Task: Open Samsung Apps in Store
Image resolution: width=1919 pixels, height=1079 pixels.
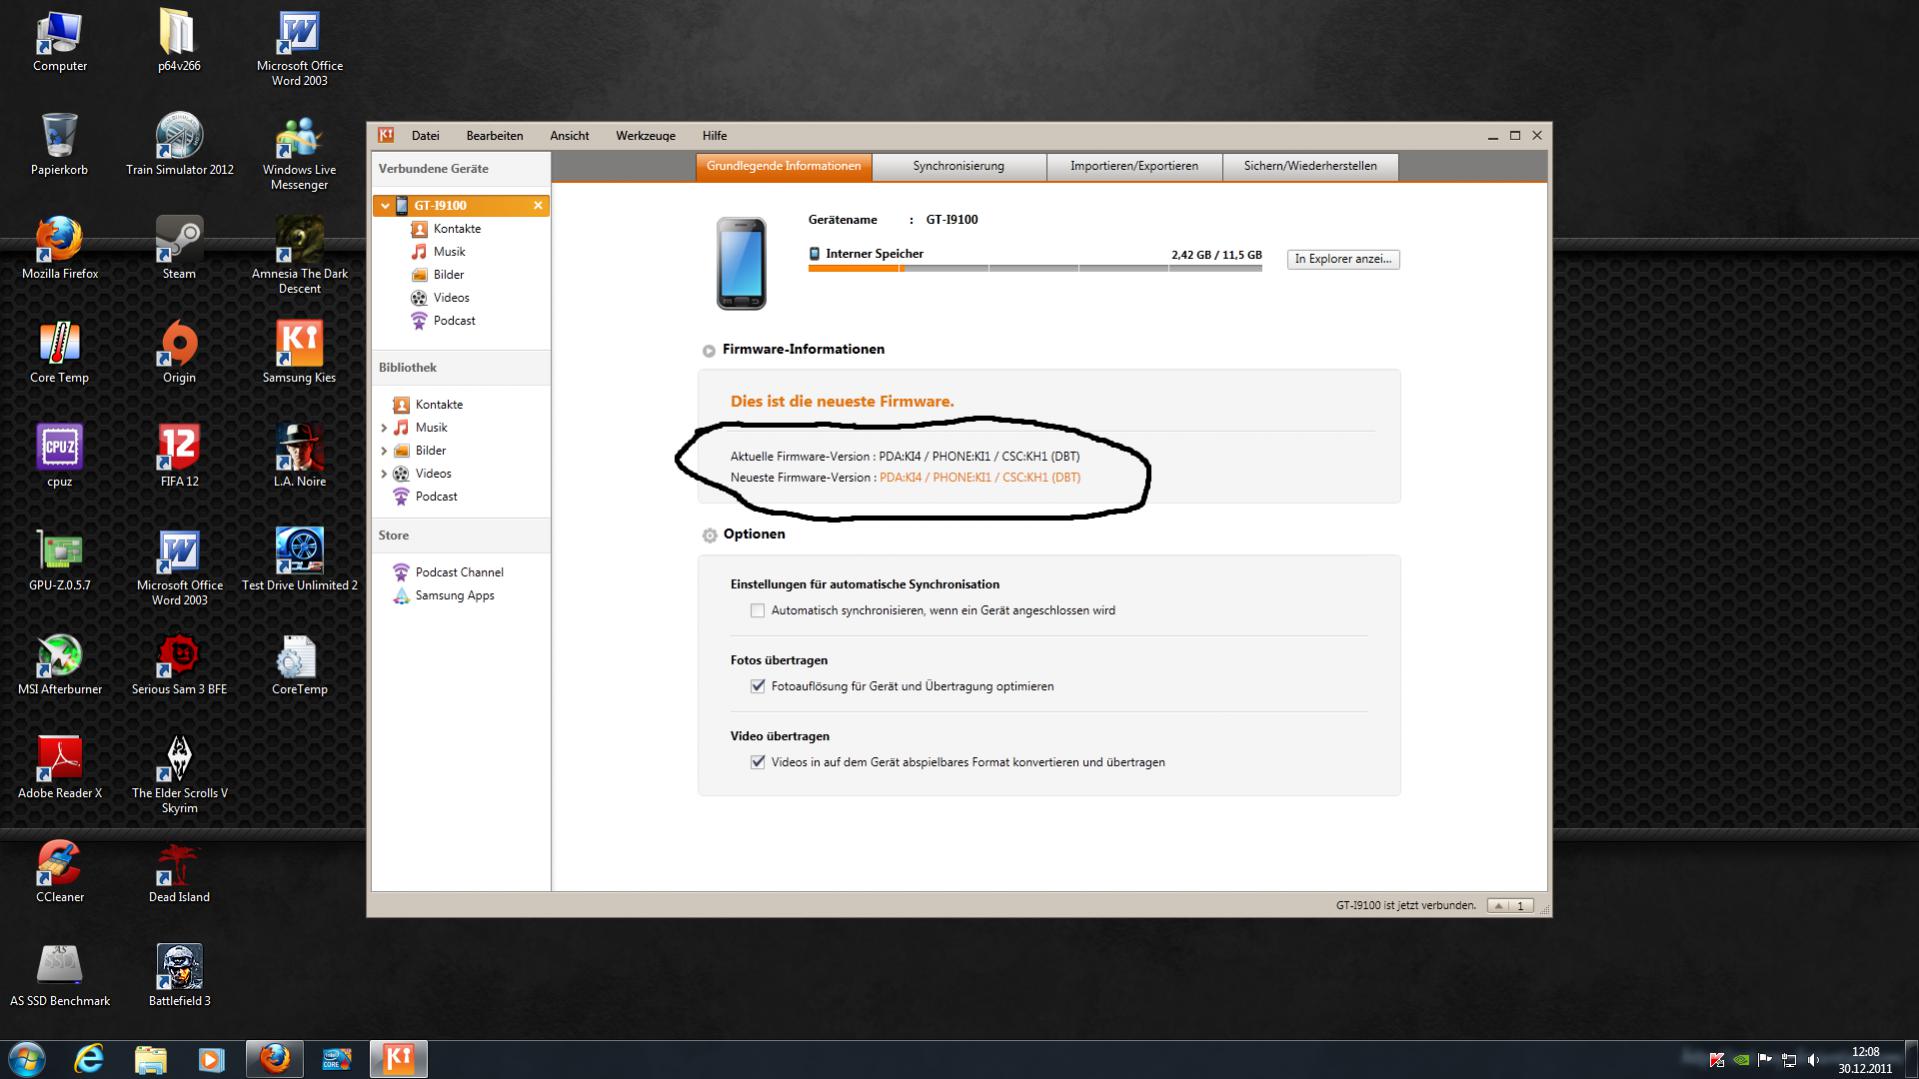Action: point(444,596)
